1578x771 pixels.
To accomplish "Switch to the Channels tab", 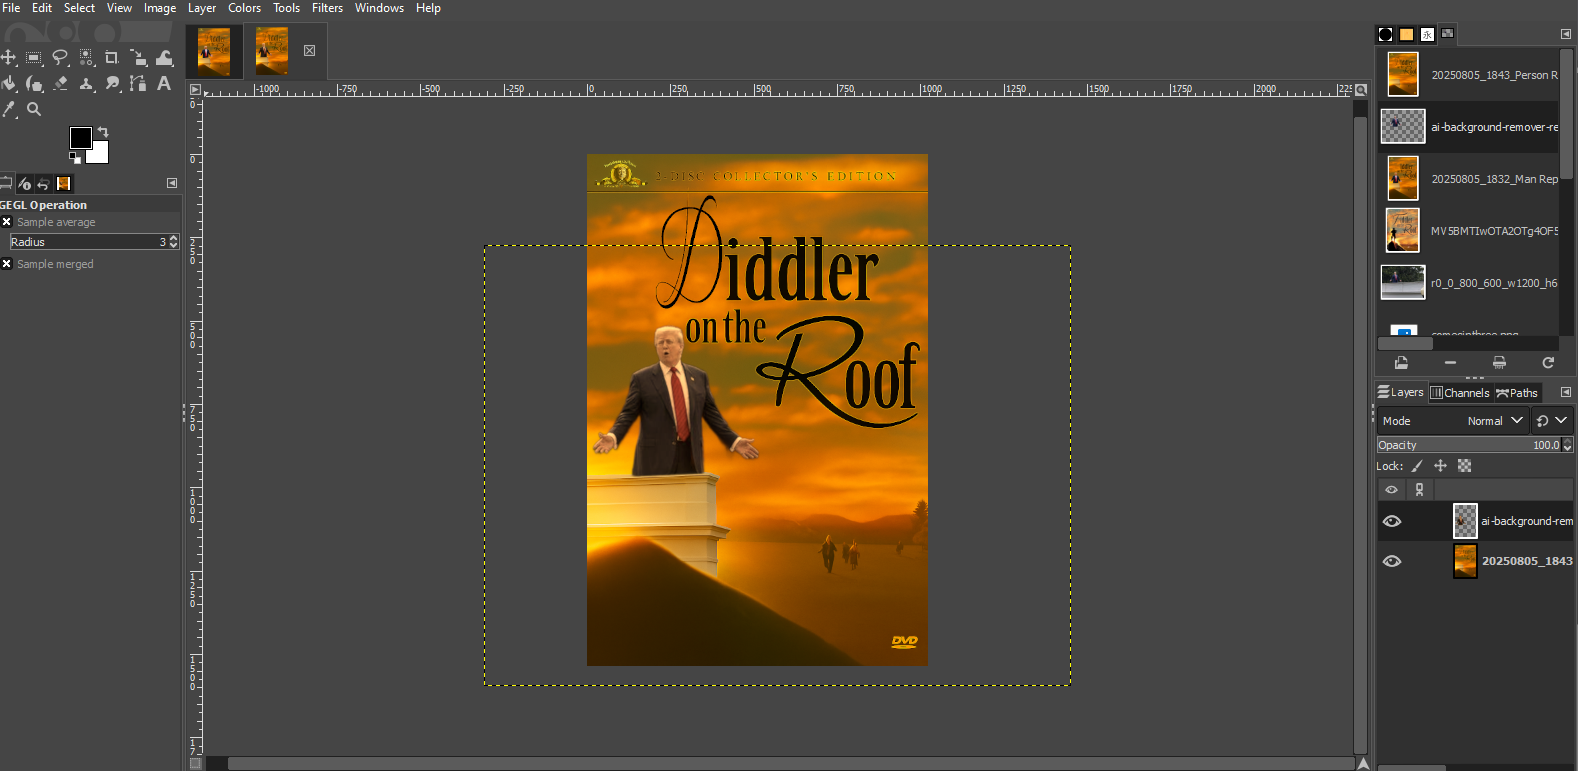I will click(x=1460, y=393).
